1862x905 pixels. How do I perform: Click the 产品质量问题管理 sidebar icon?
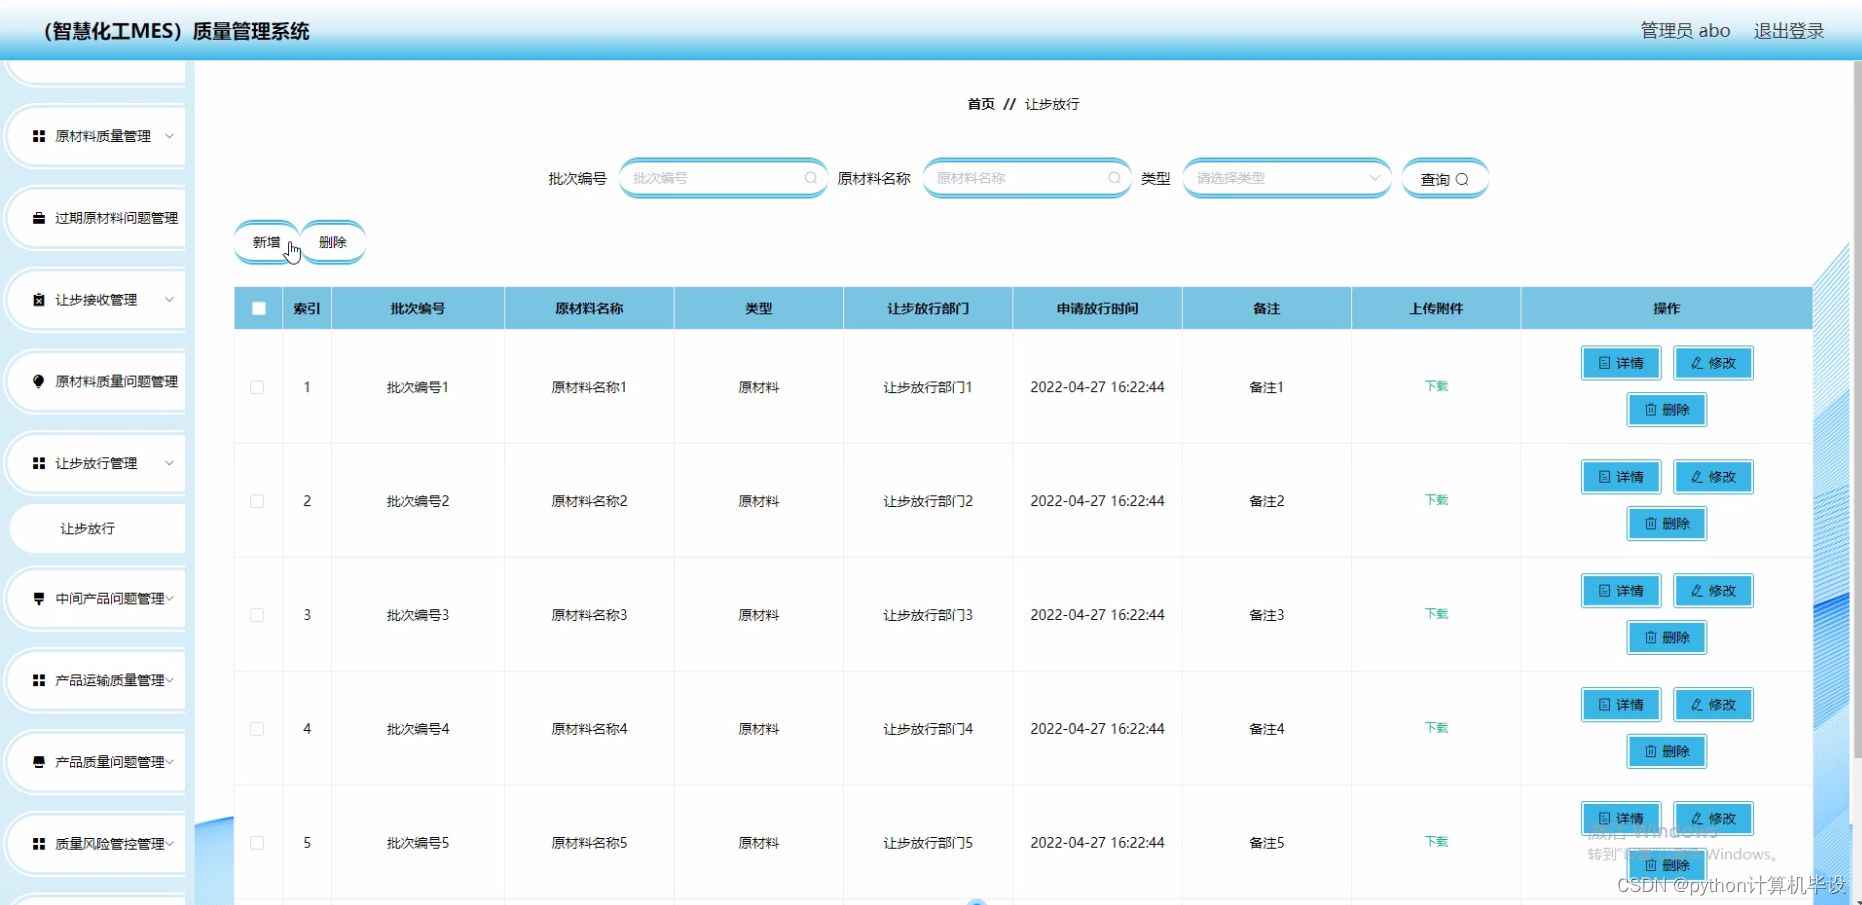point(38,761)
